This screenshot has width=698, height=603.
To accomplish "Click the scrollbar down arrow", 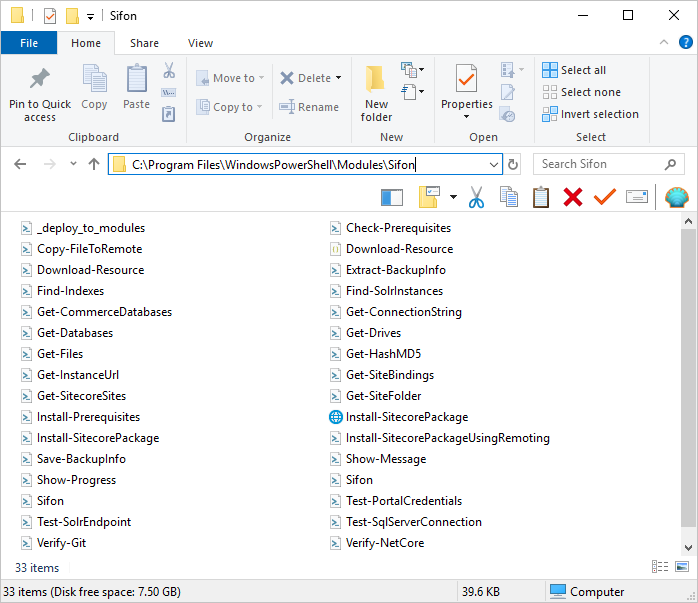I will [x=688, y=547].
